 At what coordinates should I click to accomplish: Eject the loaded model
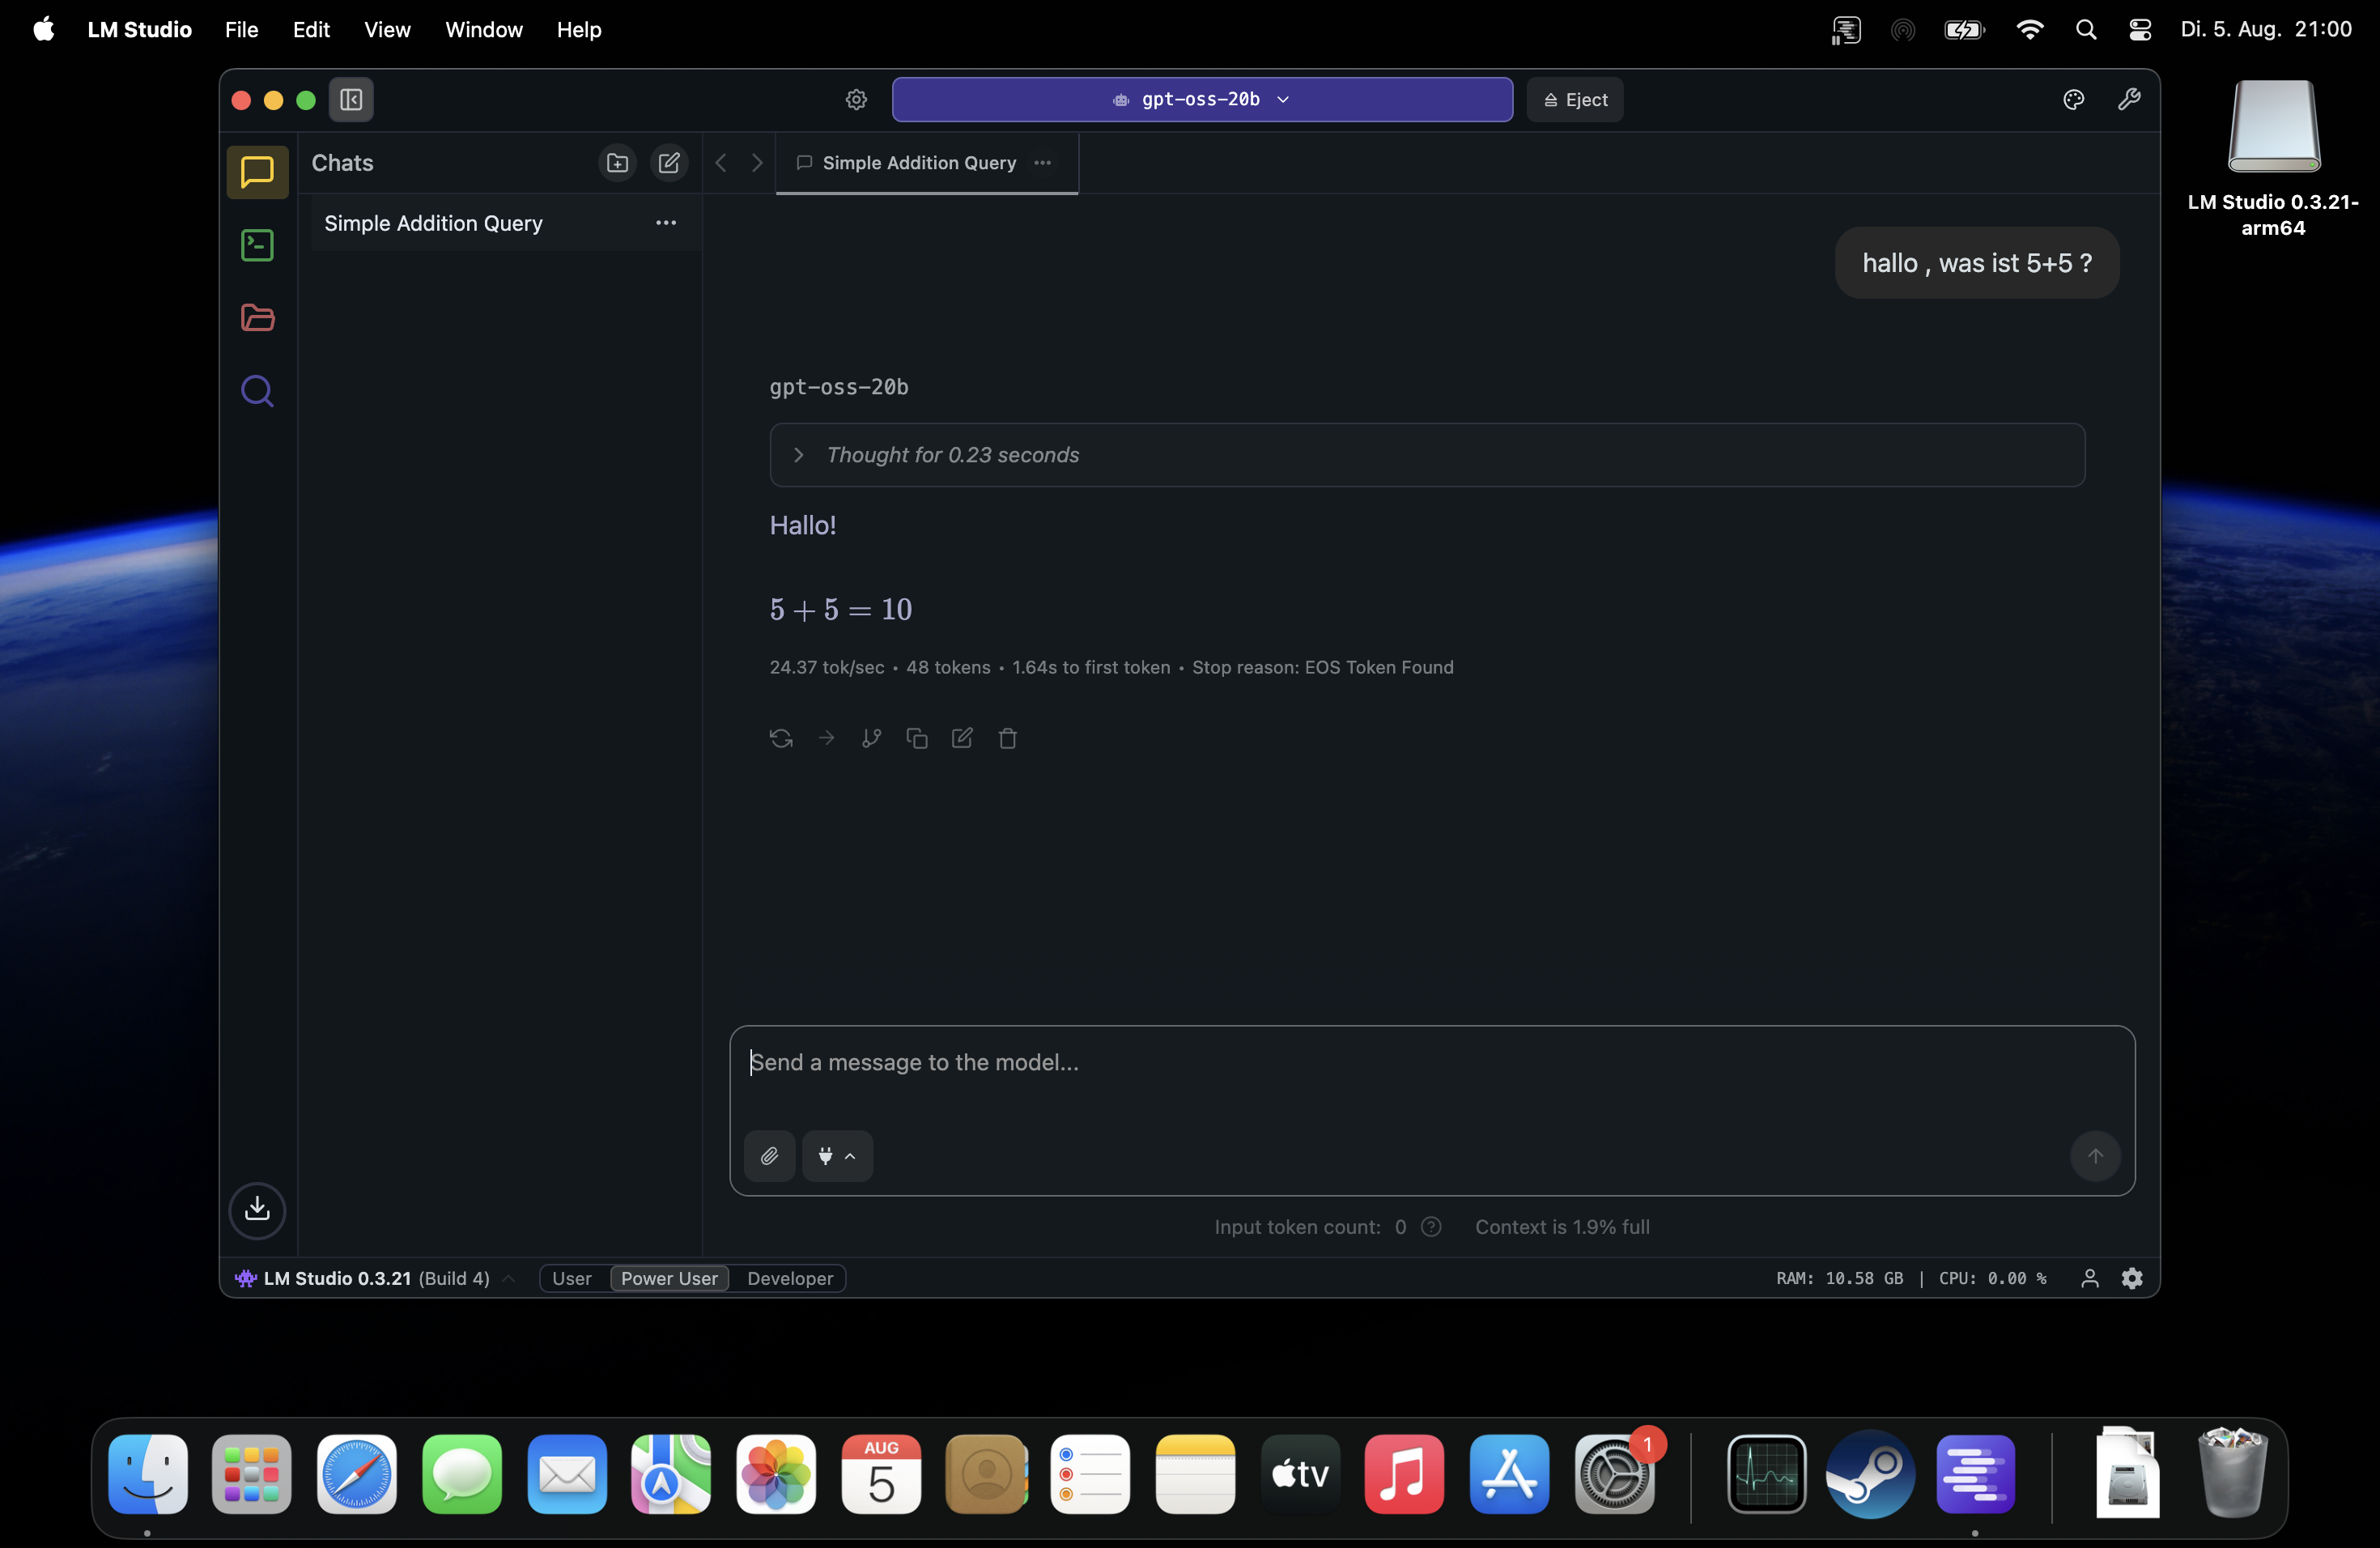[x=1575, y=99]
